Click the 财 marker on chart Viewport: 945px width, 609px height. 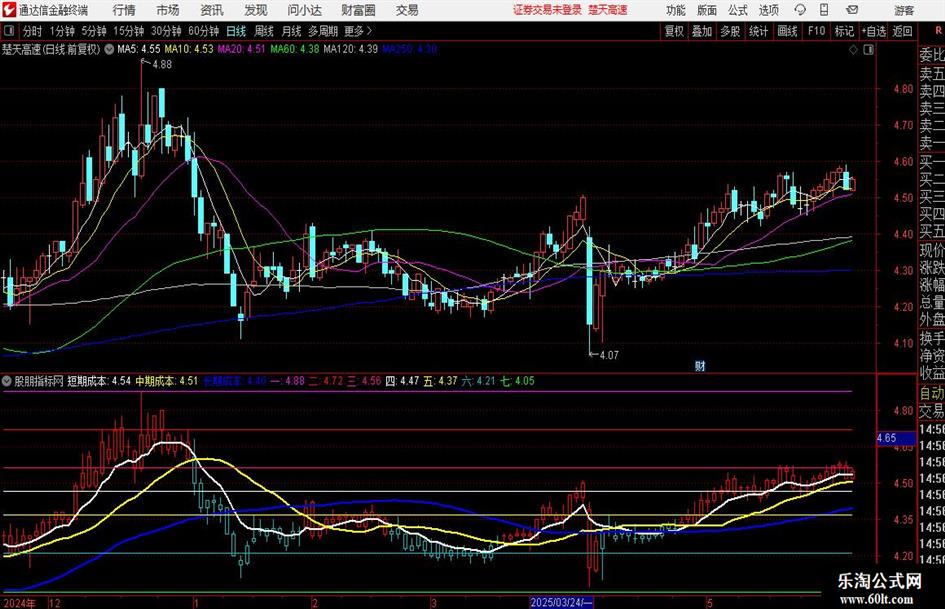pos(700,365)
